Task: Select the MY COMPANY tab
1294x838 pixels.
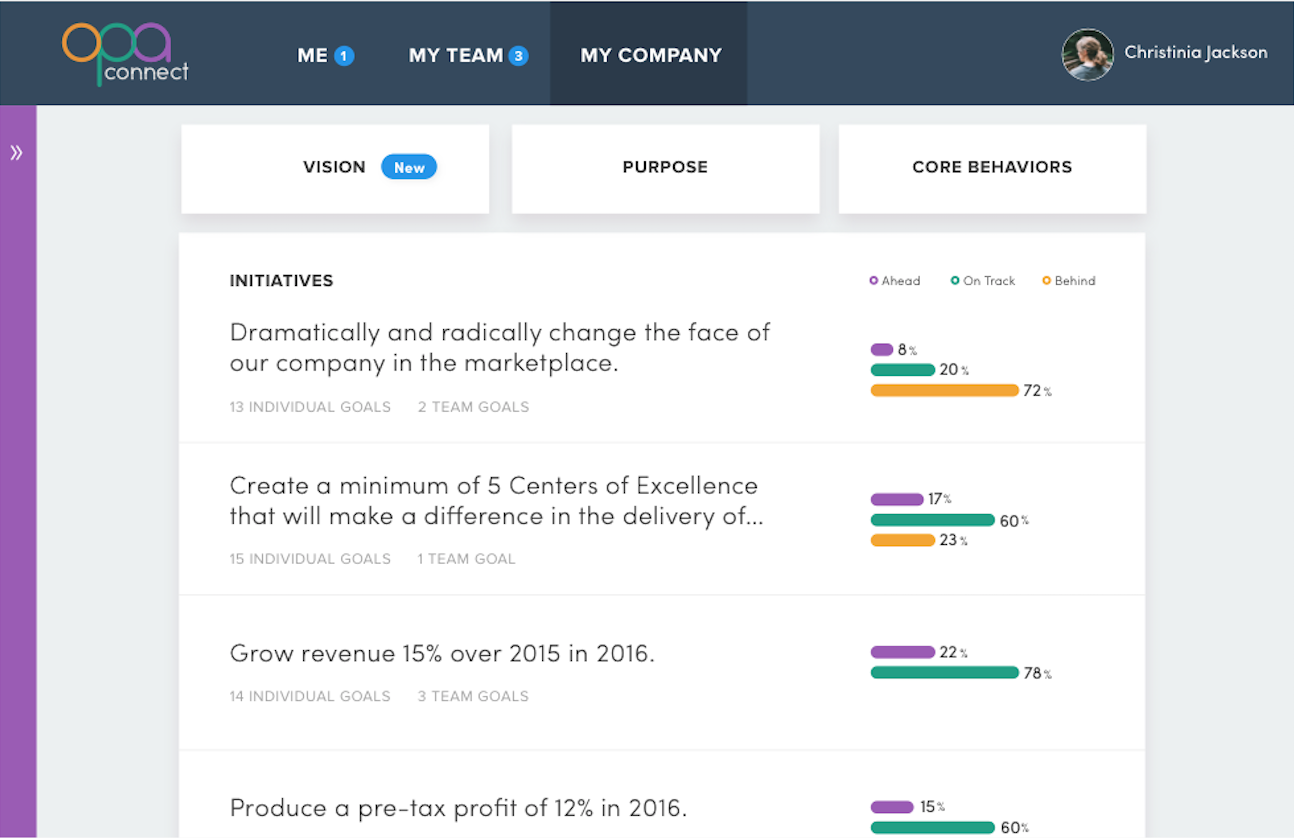Action: 651,56
